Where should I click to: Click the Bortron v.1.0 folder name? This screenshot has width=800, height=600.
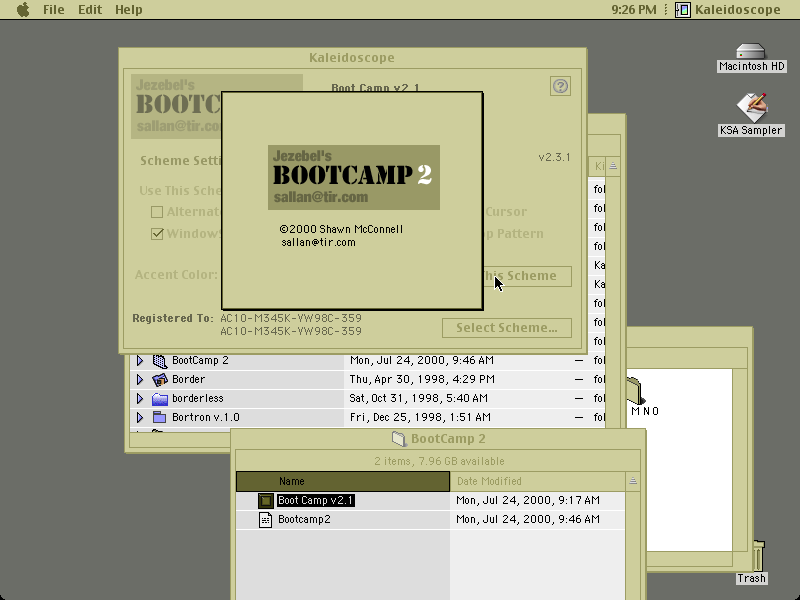[x=206, y=417]
